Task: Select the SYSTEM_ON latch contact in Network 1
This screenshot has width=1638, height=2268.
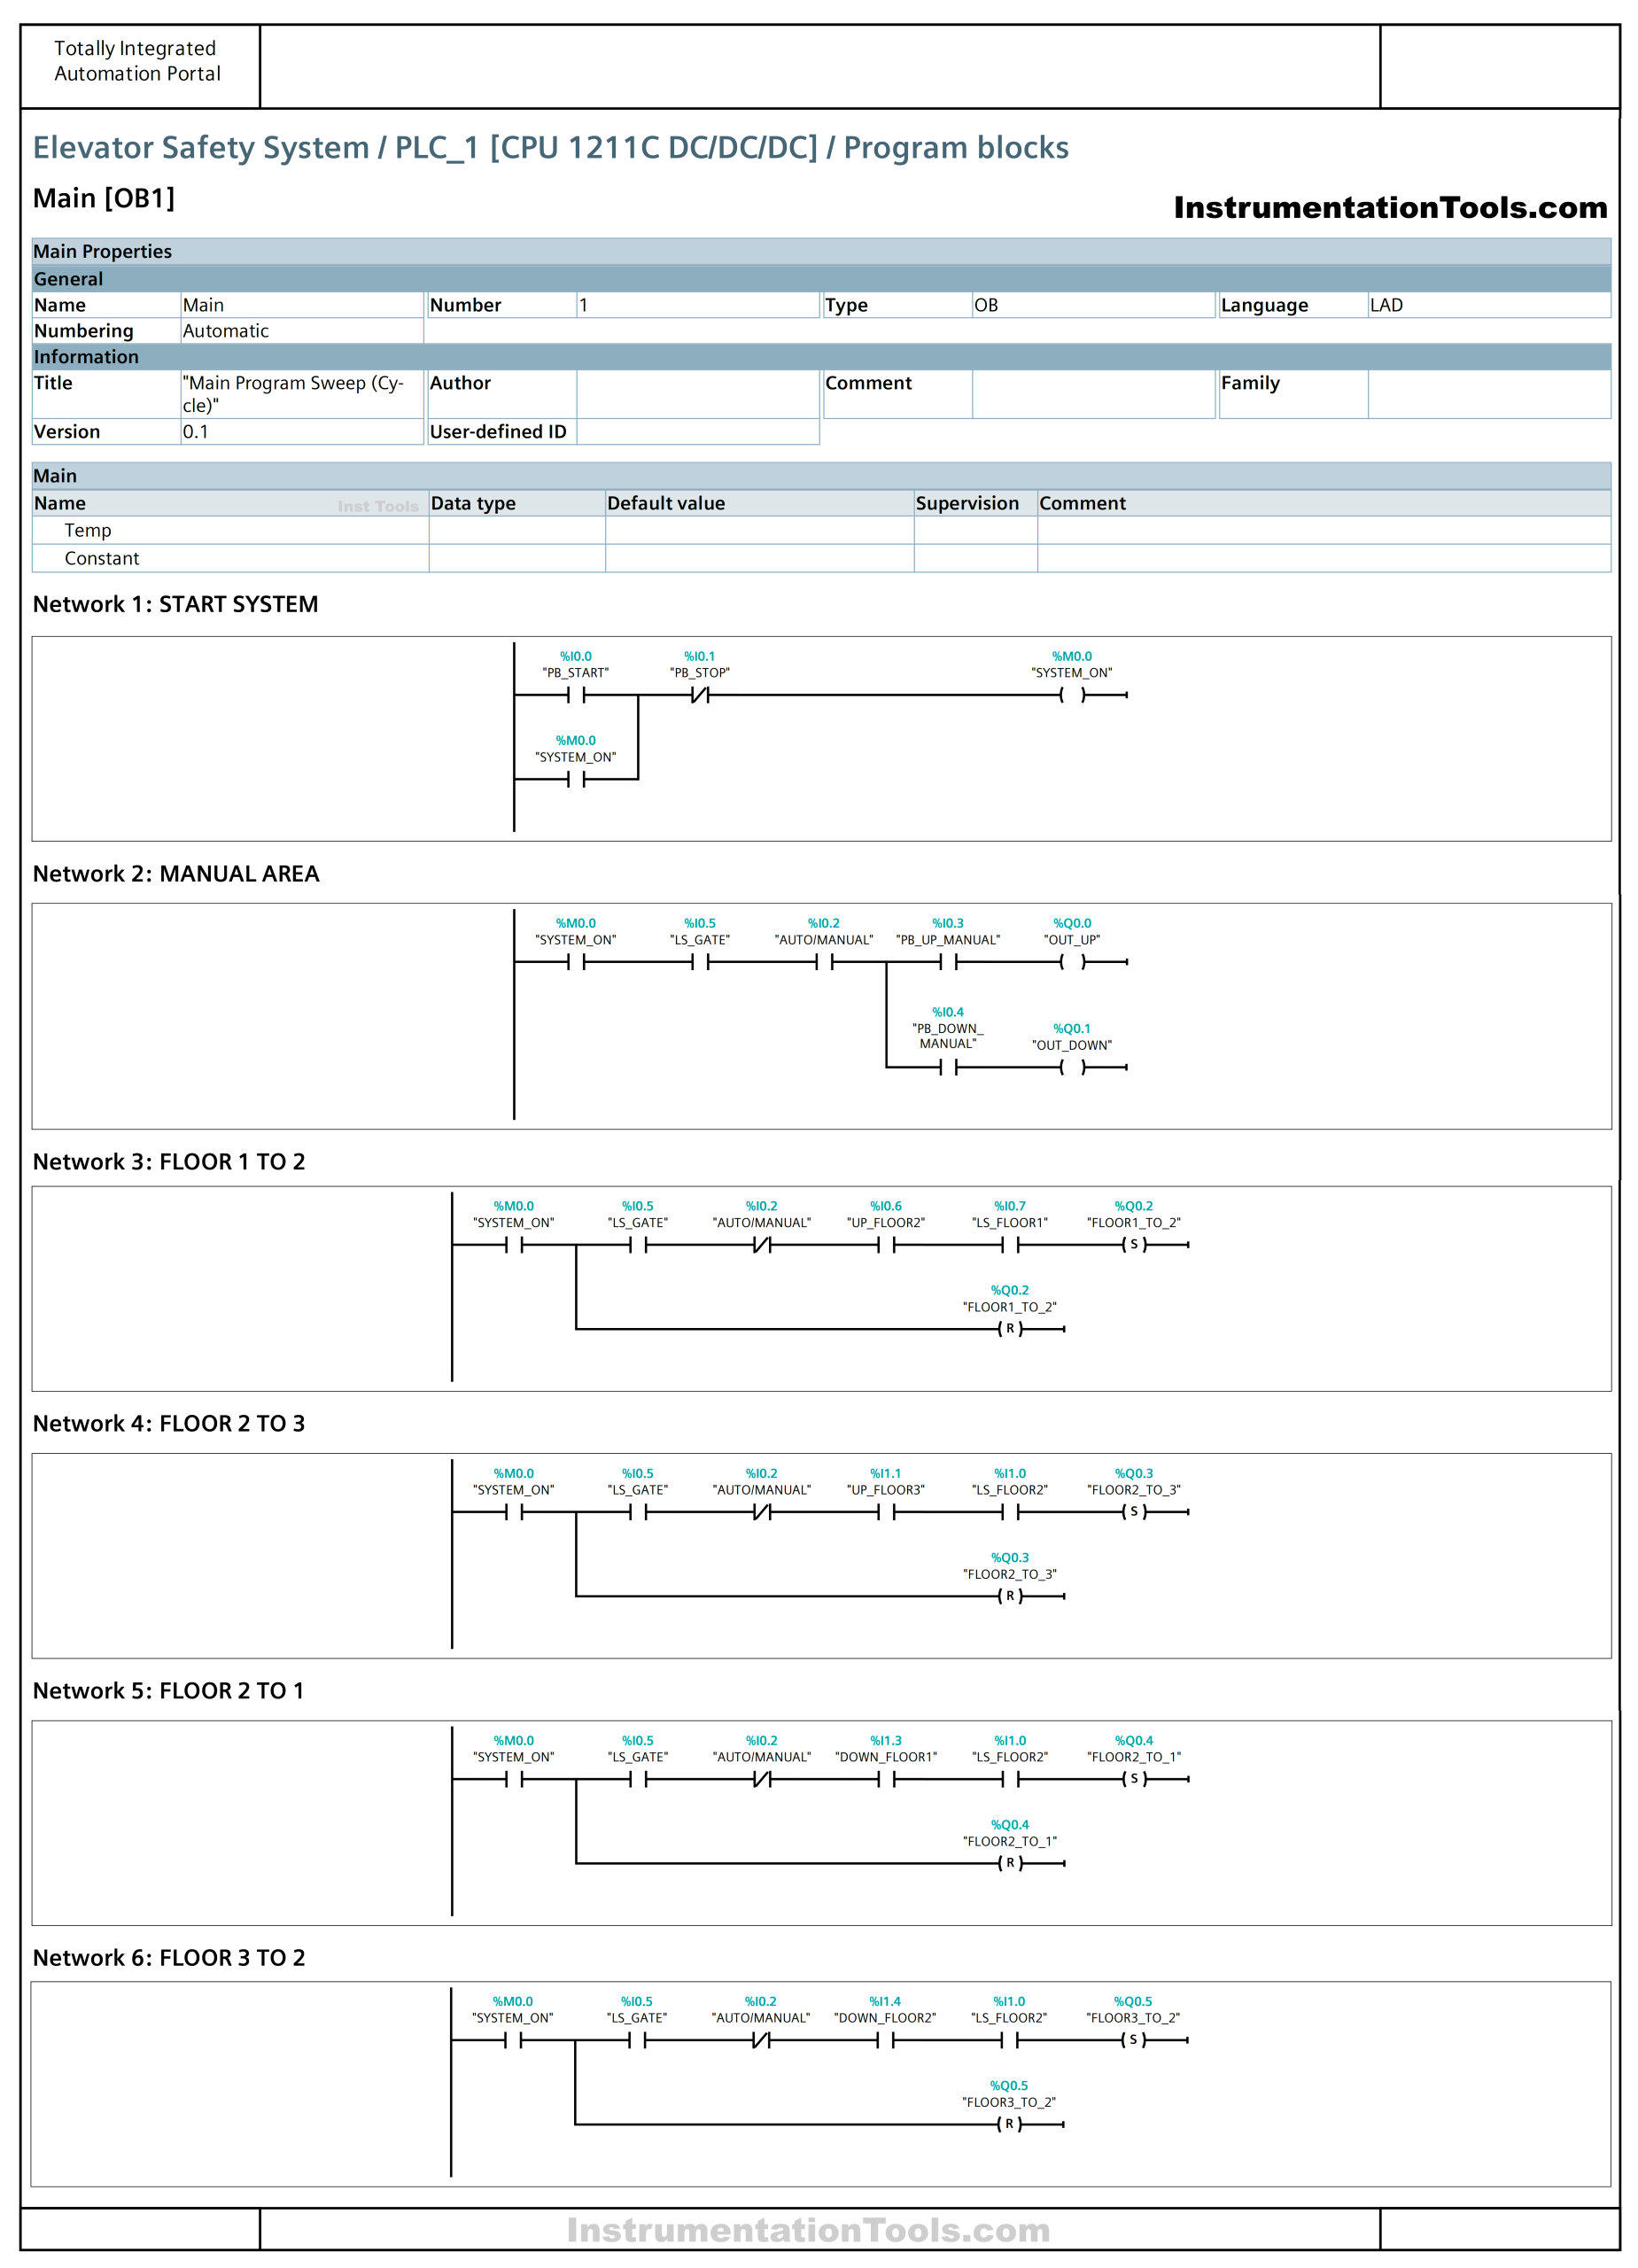Action: pyautogui.click(x=575, y=779)
